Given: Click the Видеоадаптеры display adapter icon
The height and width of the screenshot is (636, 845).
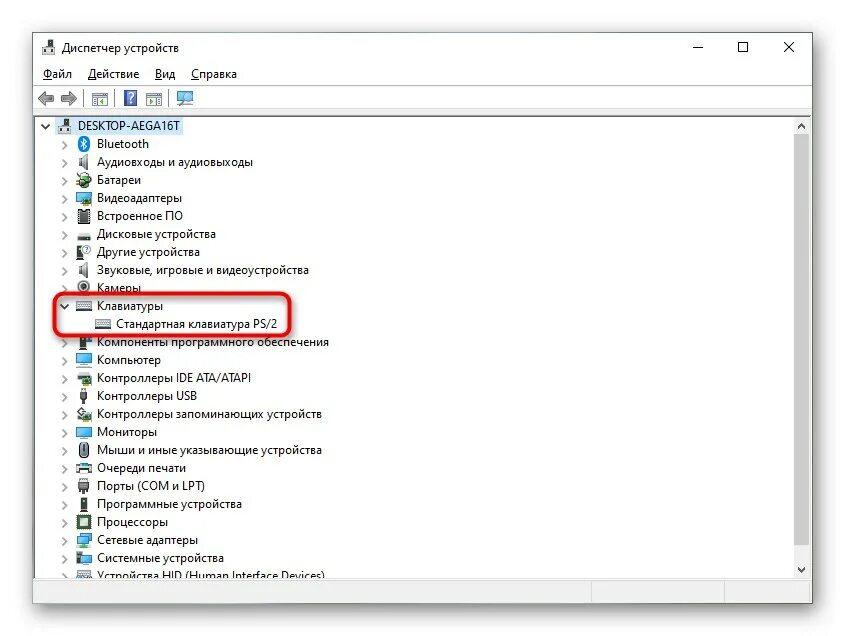Looking at the screenshot, I should click(84, 198).
